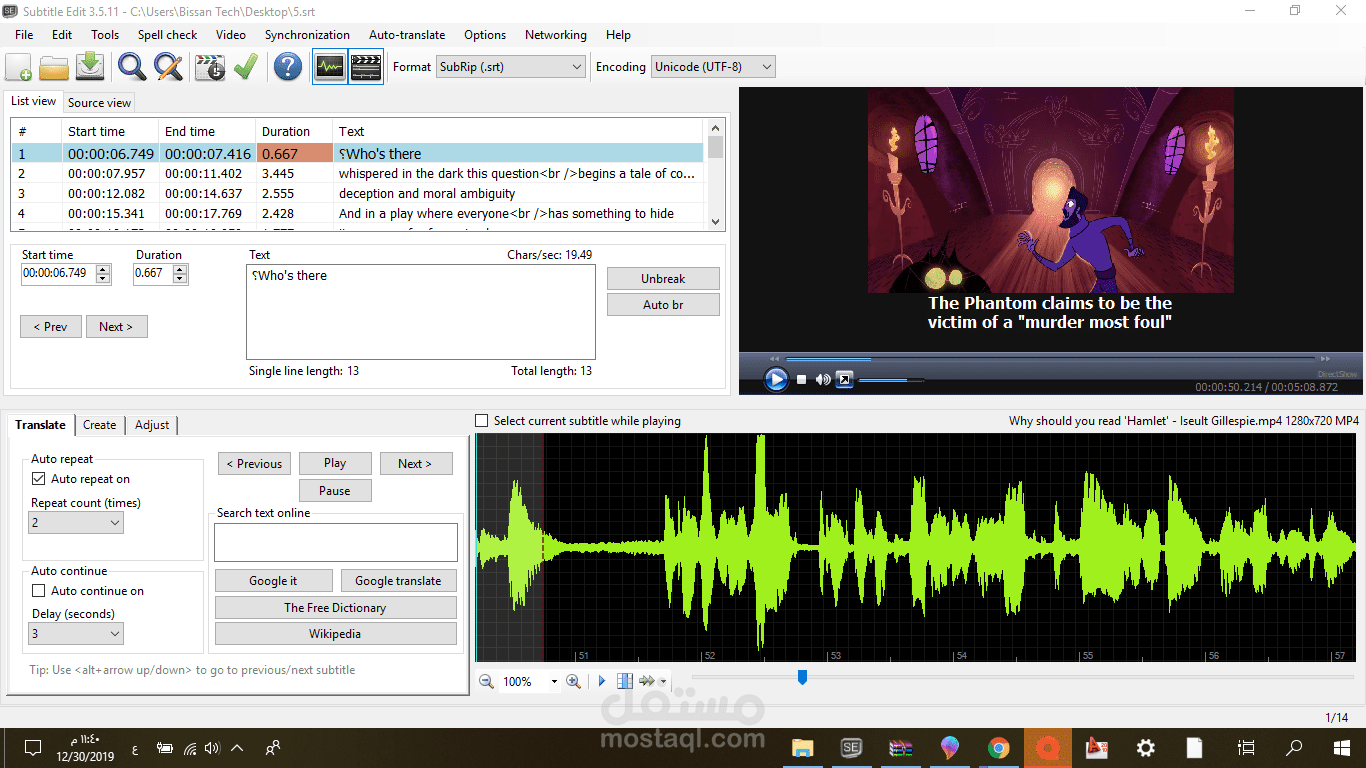This screenshot has width=1366, height=768.
Task: Open the Find magnifier tool
Action: pos(132,67)
